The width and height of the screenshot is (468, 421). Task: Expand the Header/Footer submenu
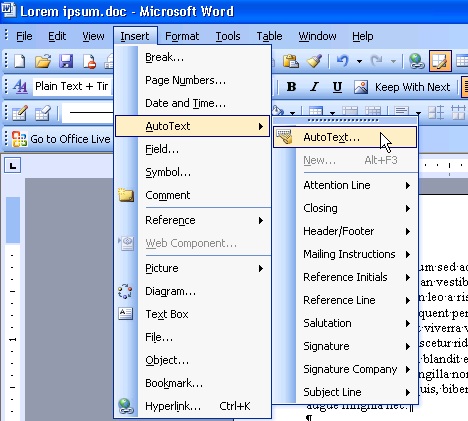345,231
